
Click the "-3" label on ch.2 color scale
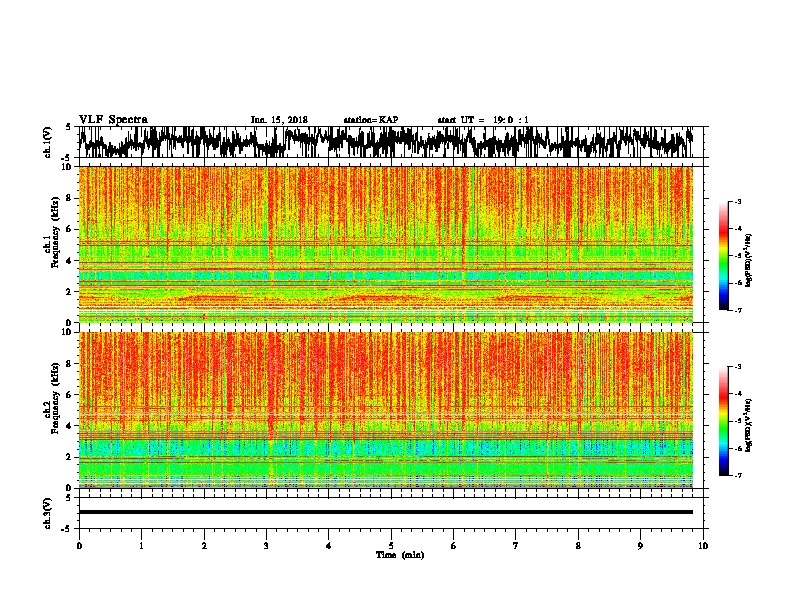[738, 367]
